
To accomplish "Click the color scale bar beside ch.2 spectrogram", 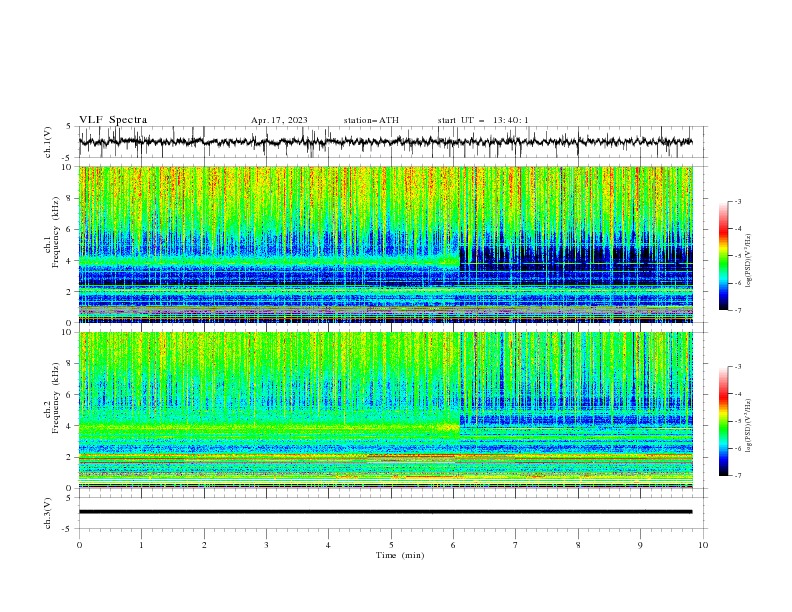I will 724,421.
